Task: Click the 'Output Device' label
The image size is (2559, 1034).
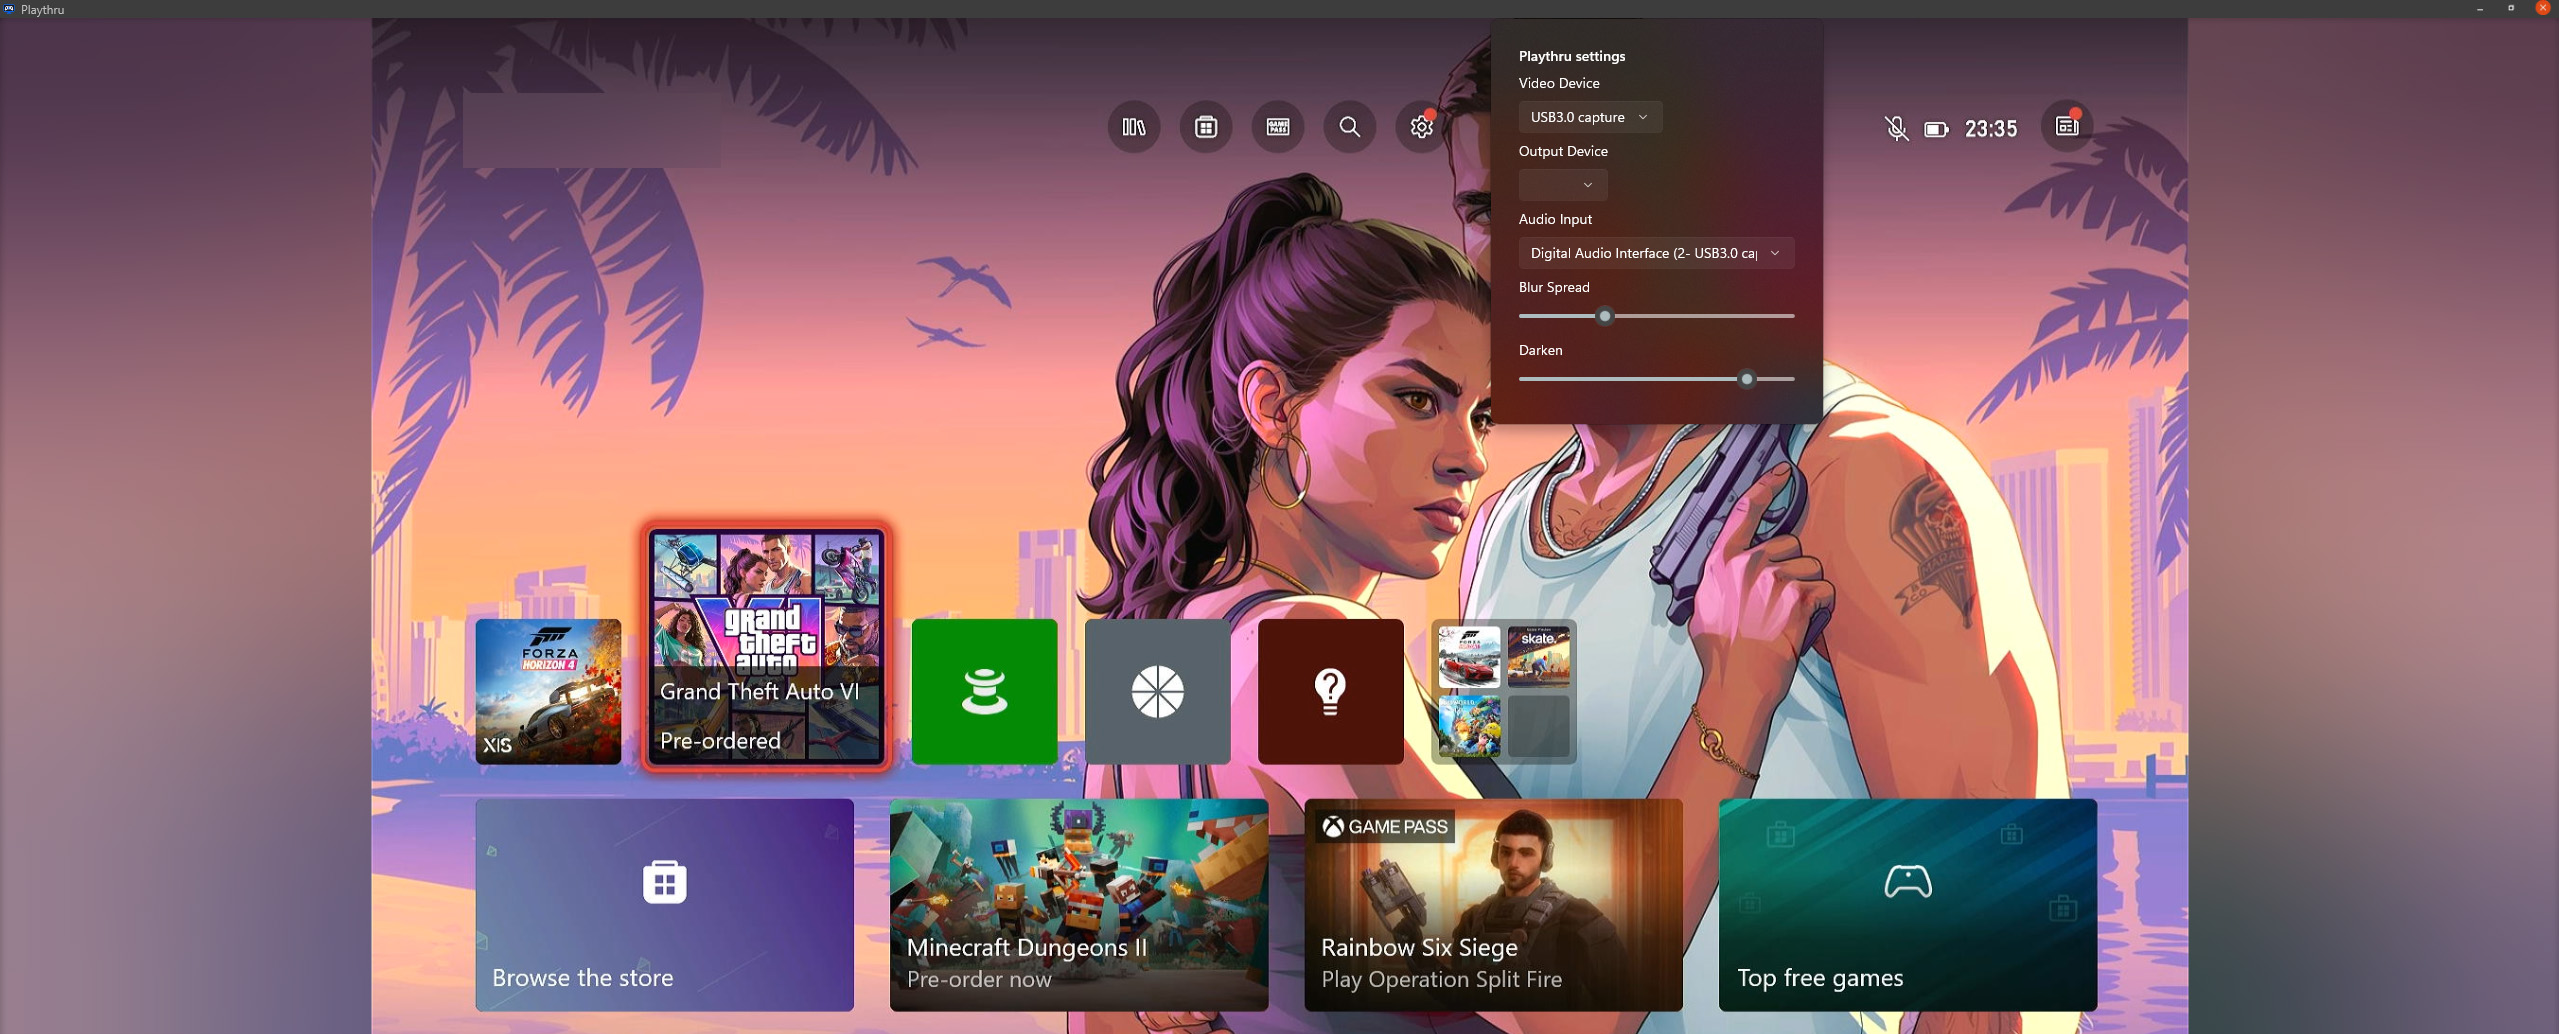Action: pyautogui.click(x=1562, y=151)
